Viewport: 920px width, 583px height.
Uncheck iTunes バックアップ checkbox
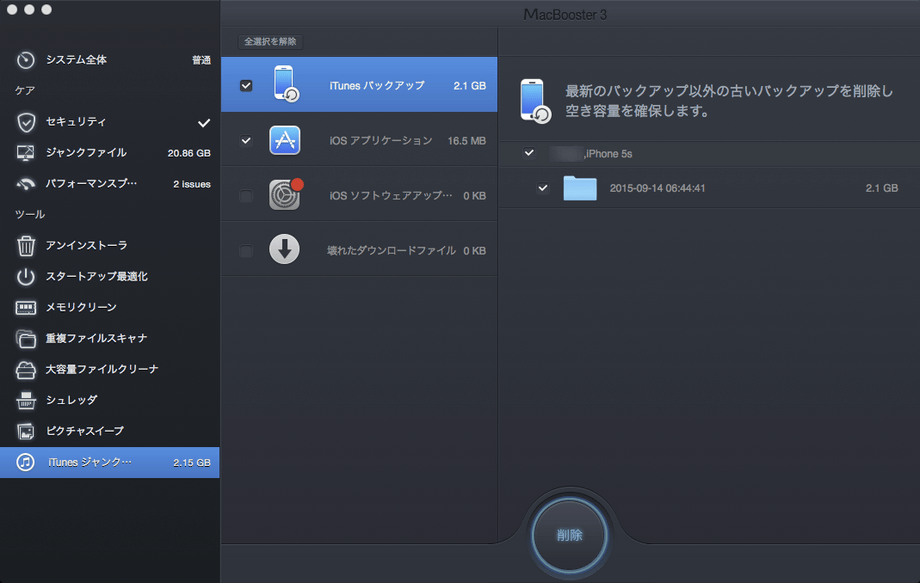[x=246, y=86]
